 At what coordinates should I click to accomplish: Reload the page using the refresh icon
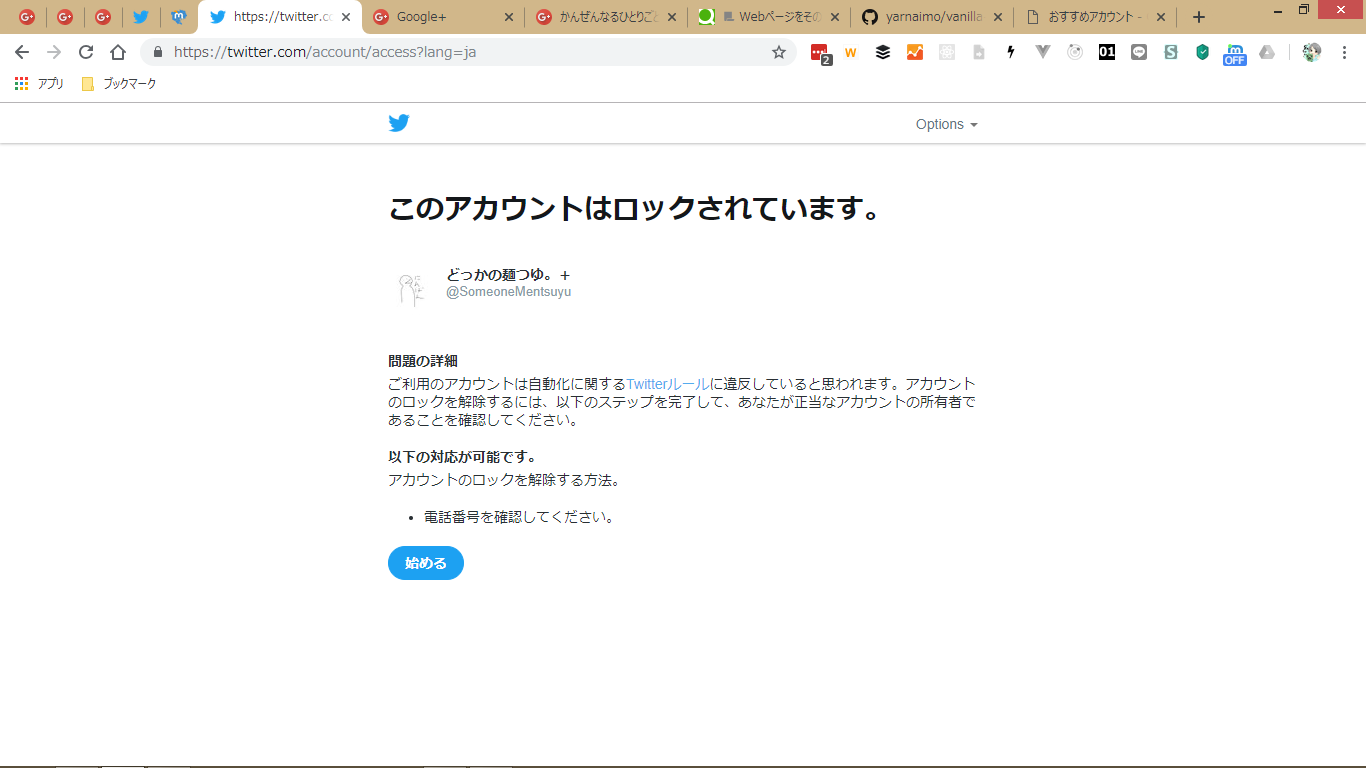[x=86, y=52]
